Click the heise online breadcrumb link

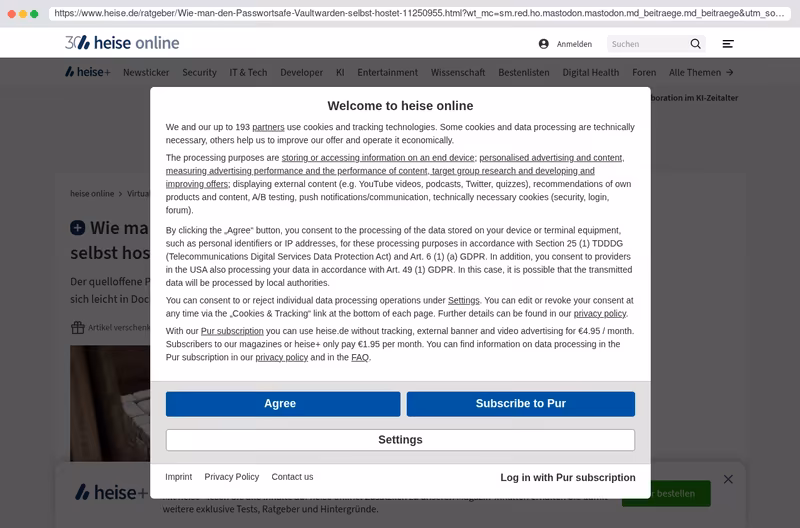coord(92,194)
